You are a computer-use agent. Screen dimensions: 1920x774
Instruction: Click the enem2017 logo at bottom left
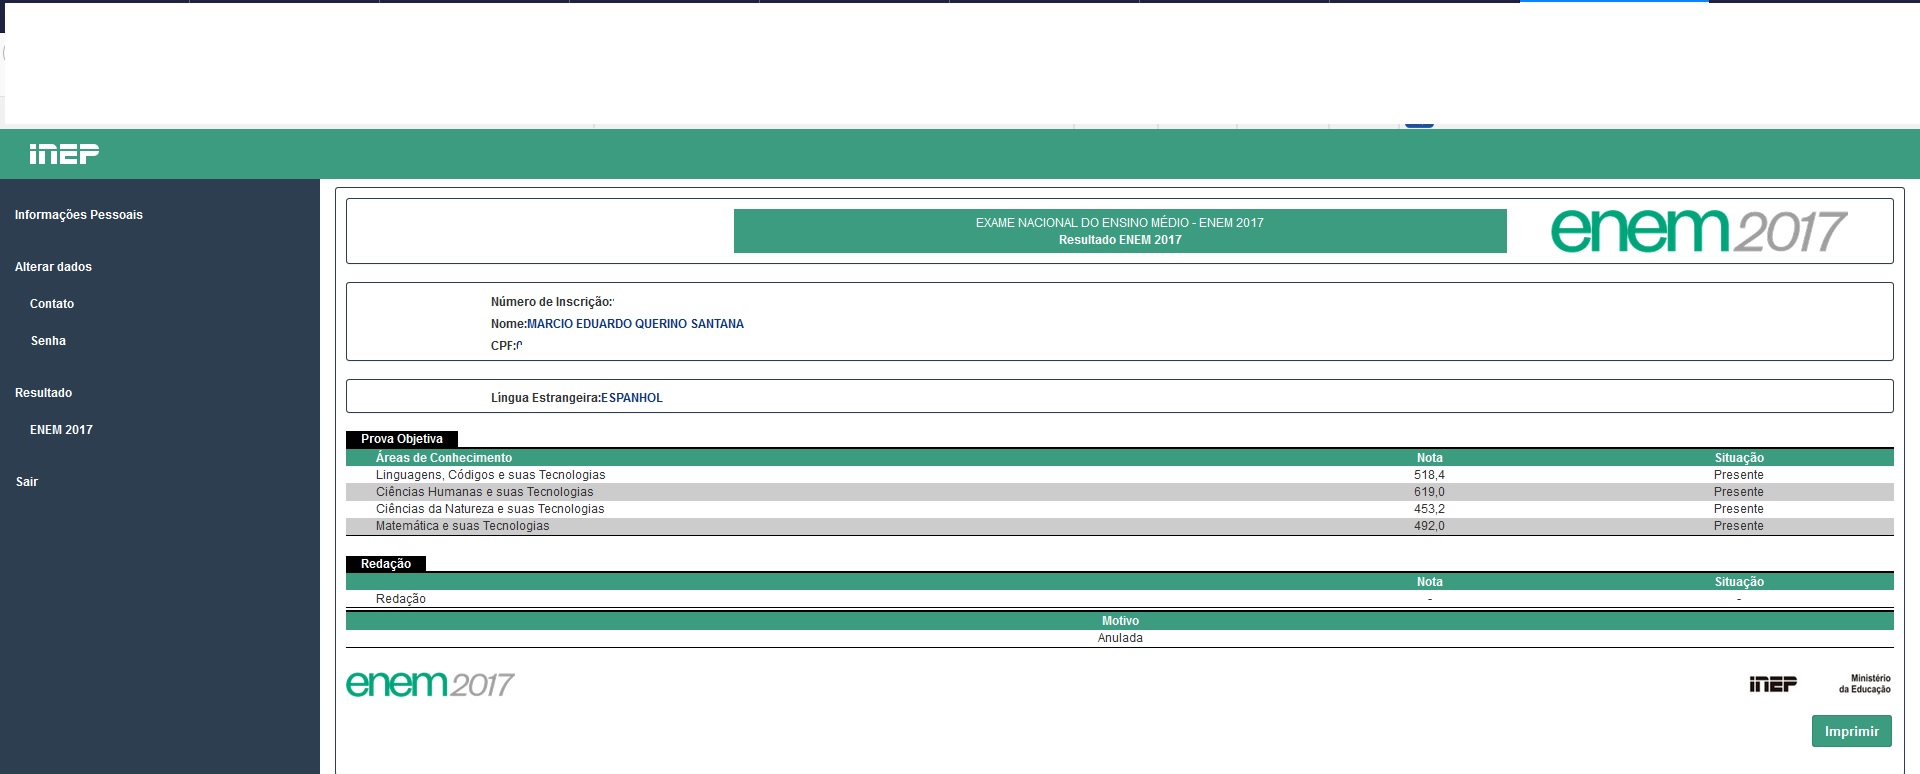click(x=430, y=684)
